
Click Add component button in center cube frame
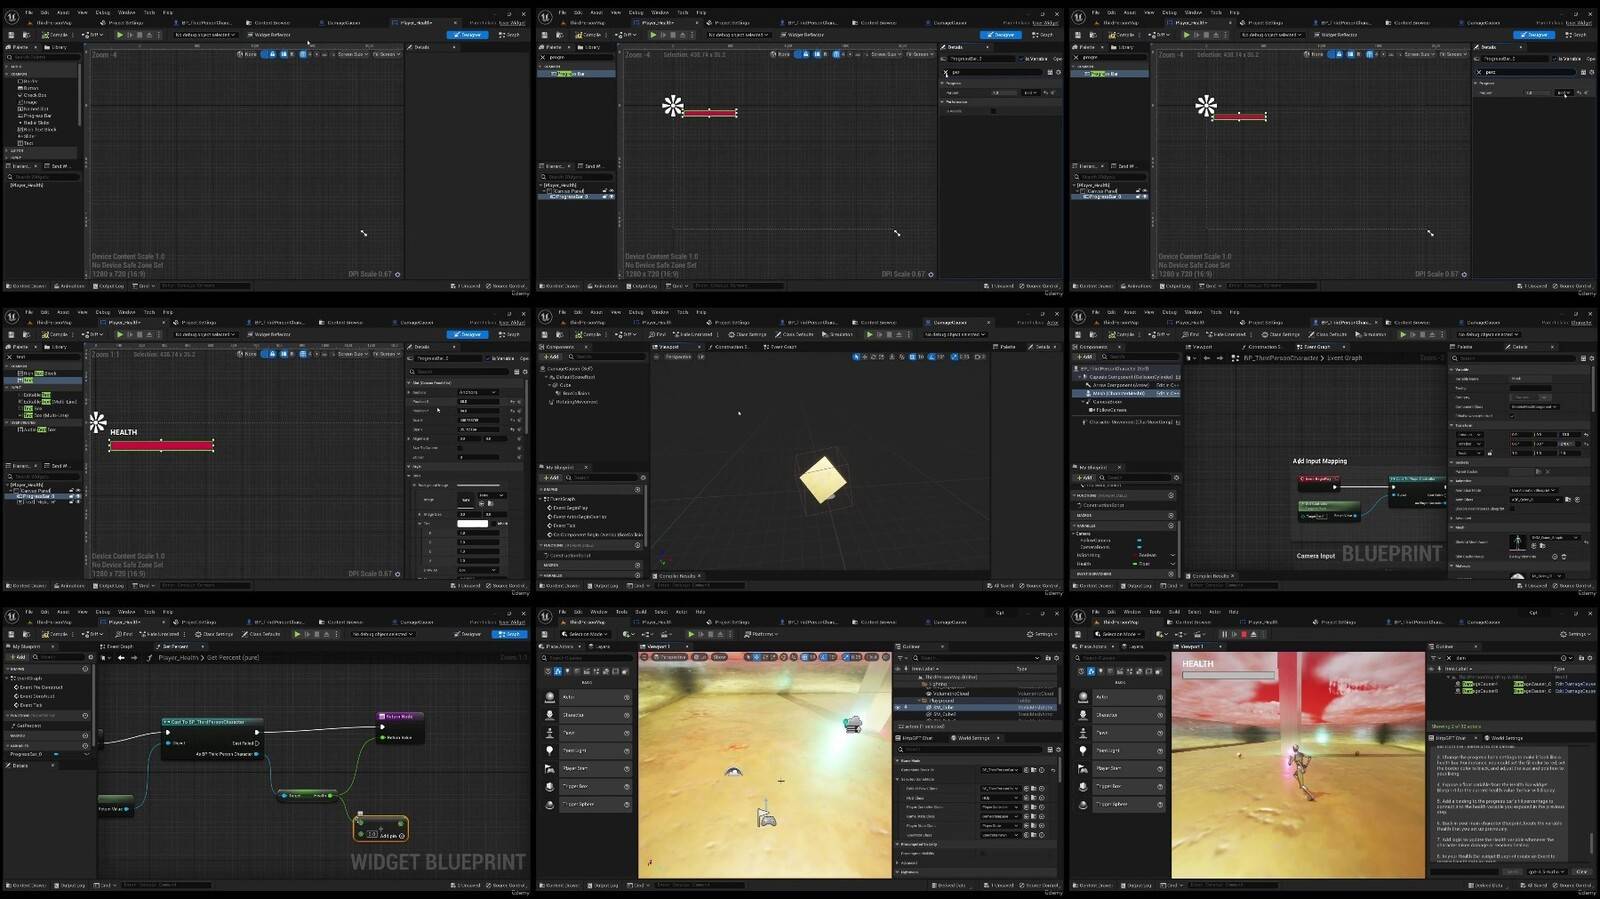[551, 357]
